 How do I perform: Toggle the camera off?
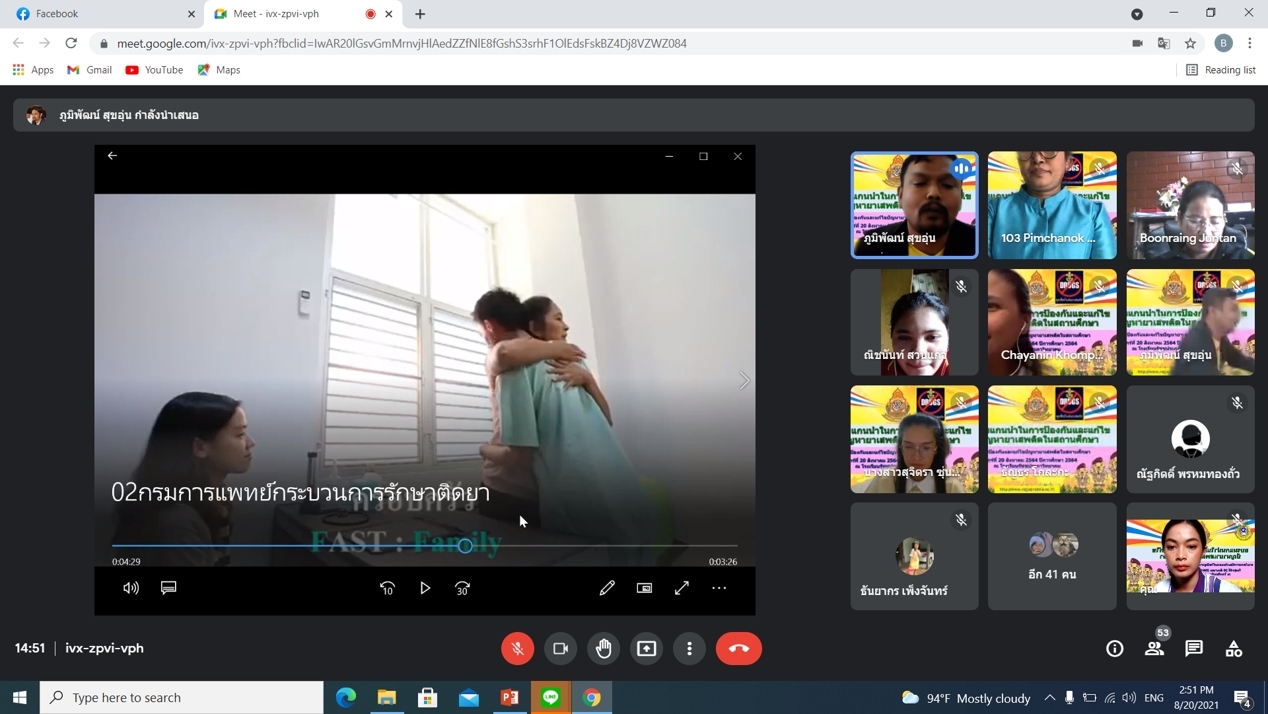pos(561,648)
